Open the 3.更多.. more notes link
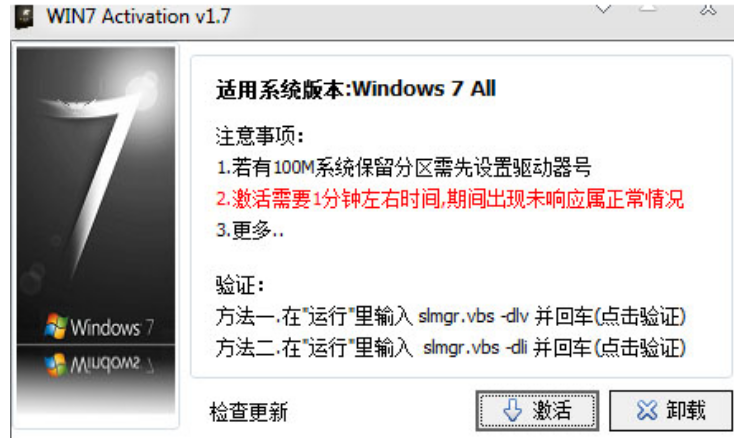734x438 pixels. coord(250,230)
